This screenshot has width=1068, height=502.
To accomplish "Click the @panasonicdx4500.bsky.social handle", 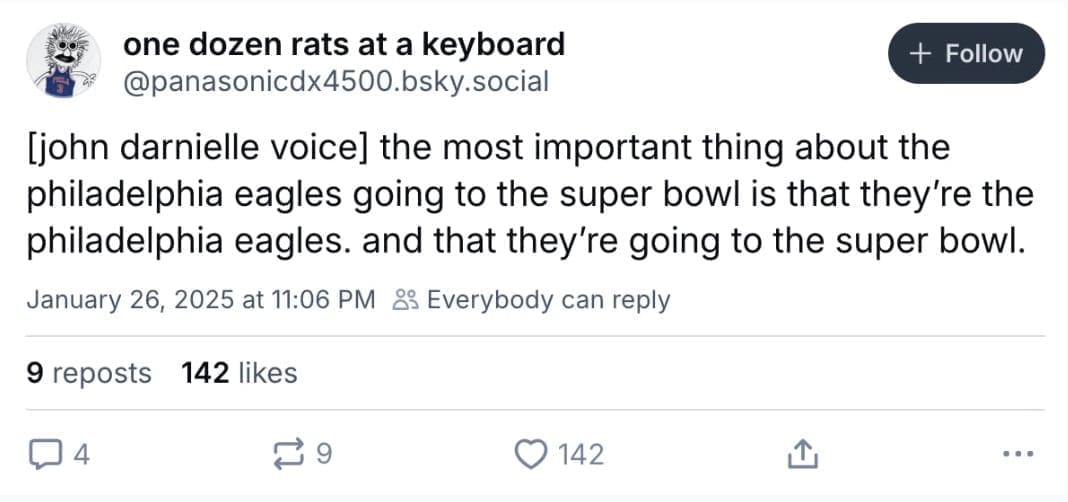I will tap(335, 81).
